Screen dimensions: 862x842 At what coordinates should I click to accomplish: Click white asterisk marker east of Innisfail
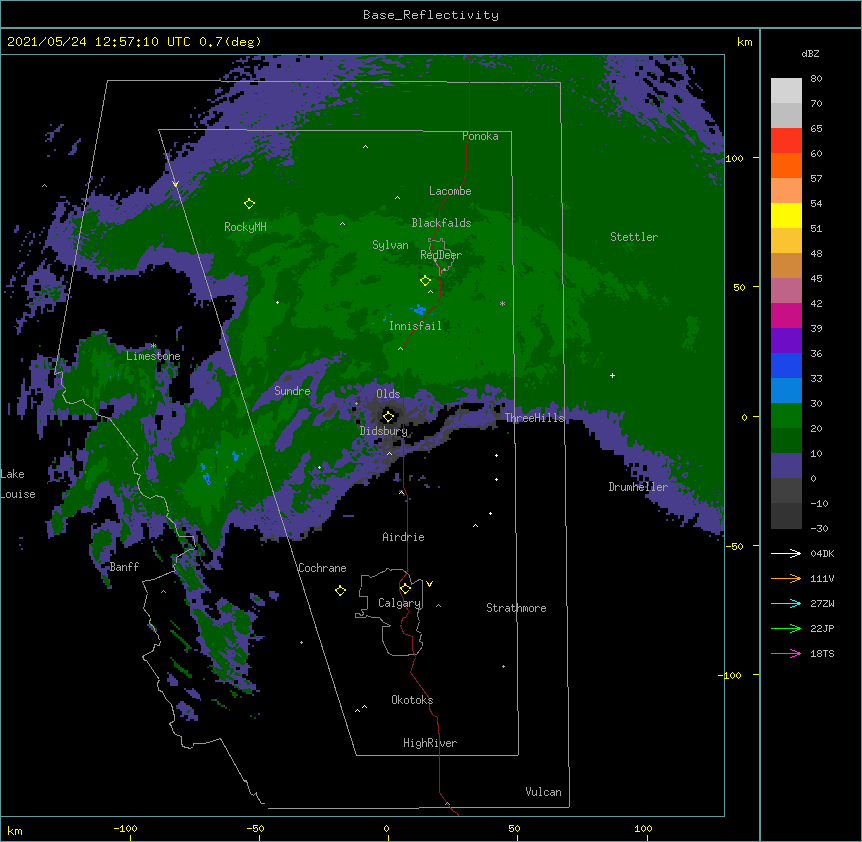[x=502, y=303]
